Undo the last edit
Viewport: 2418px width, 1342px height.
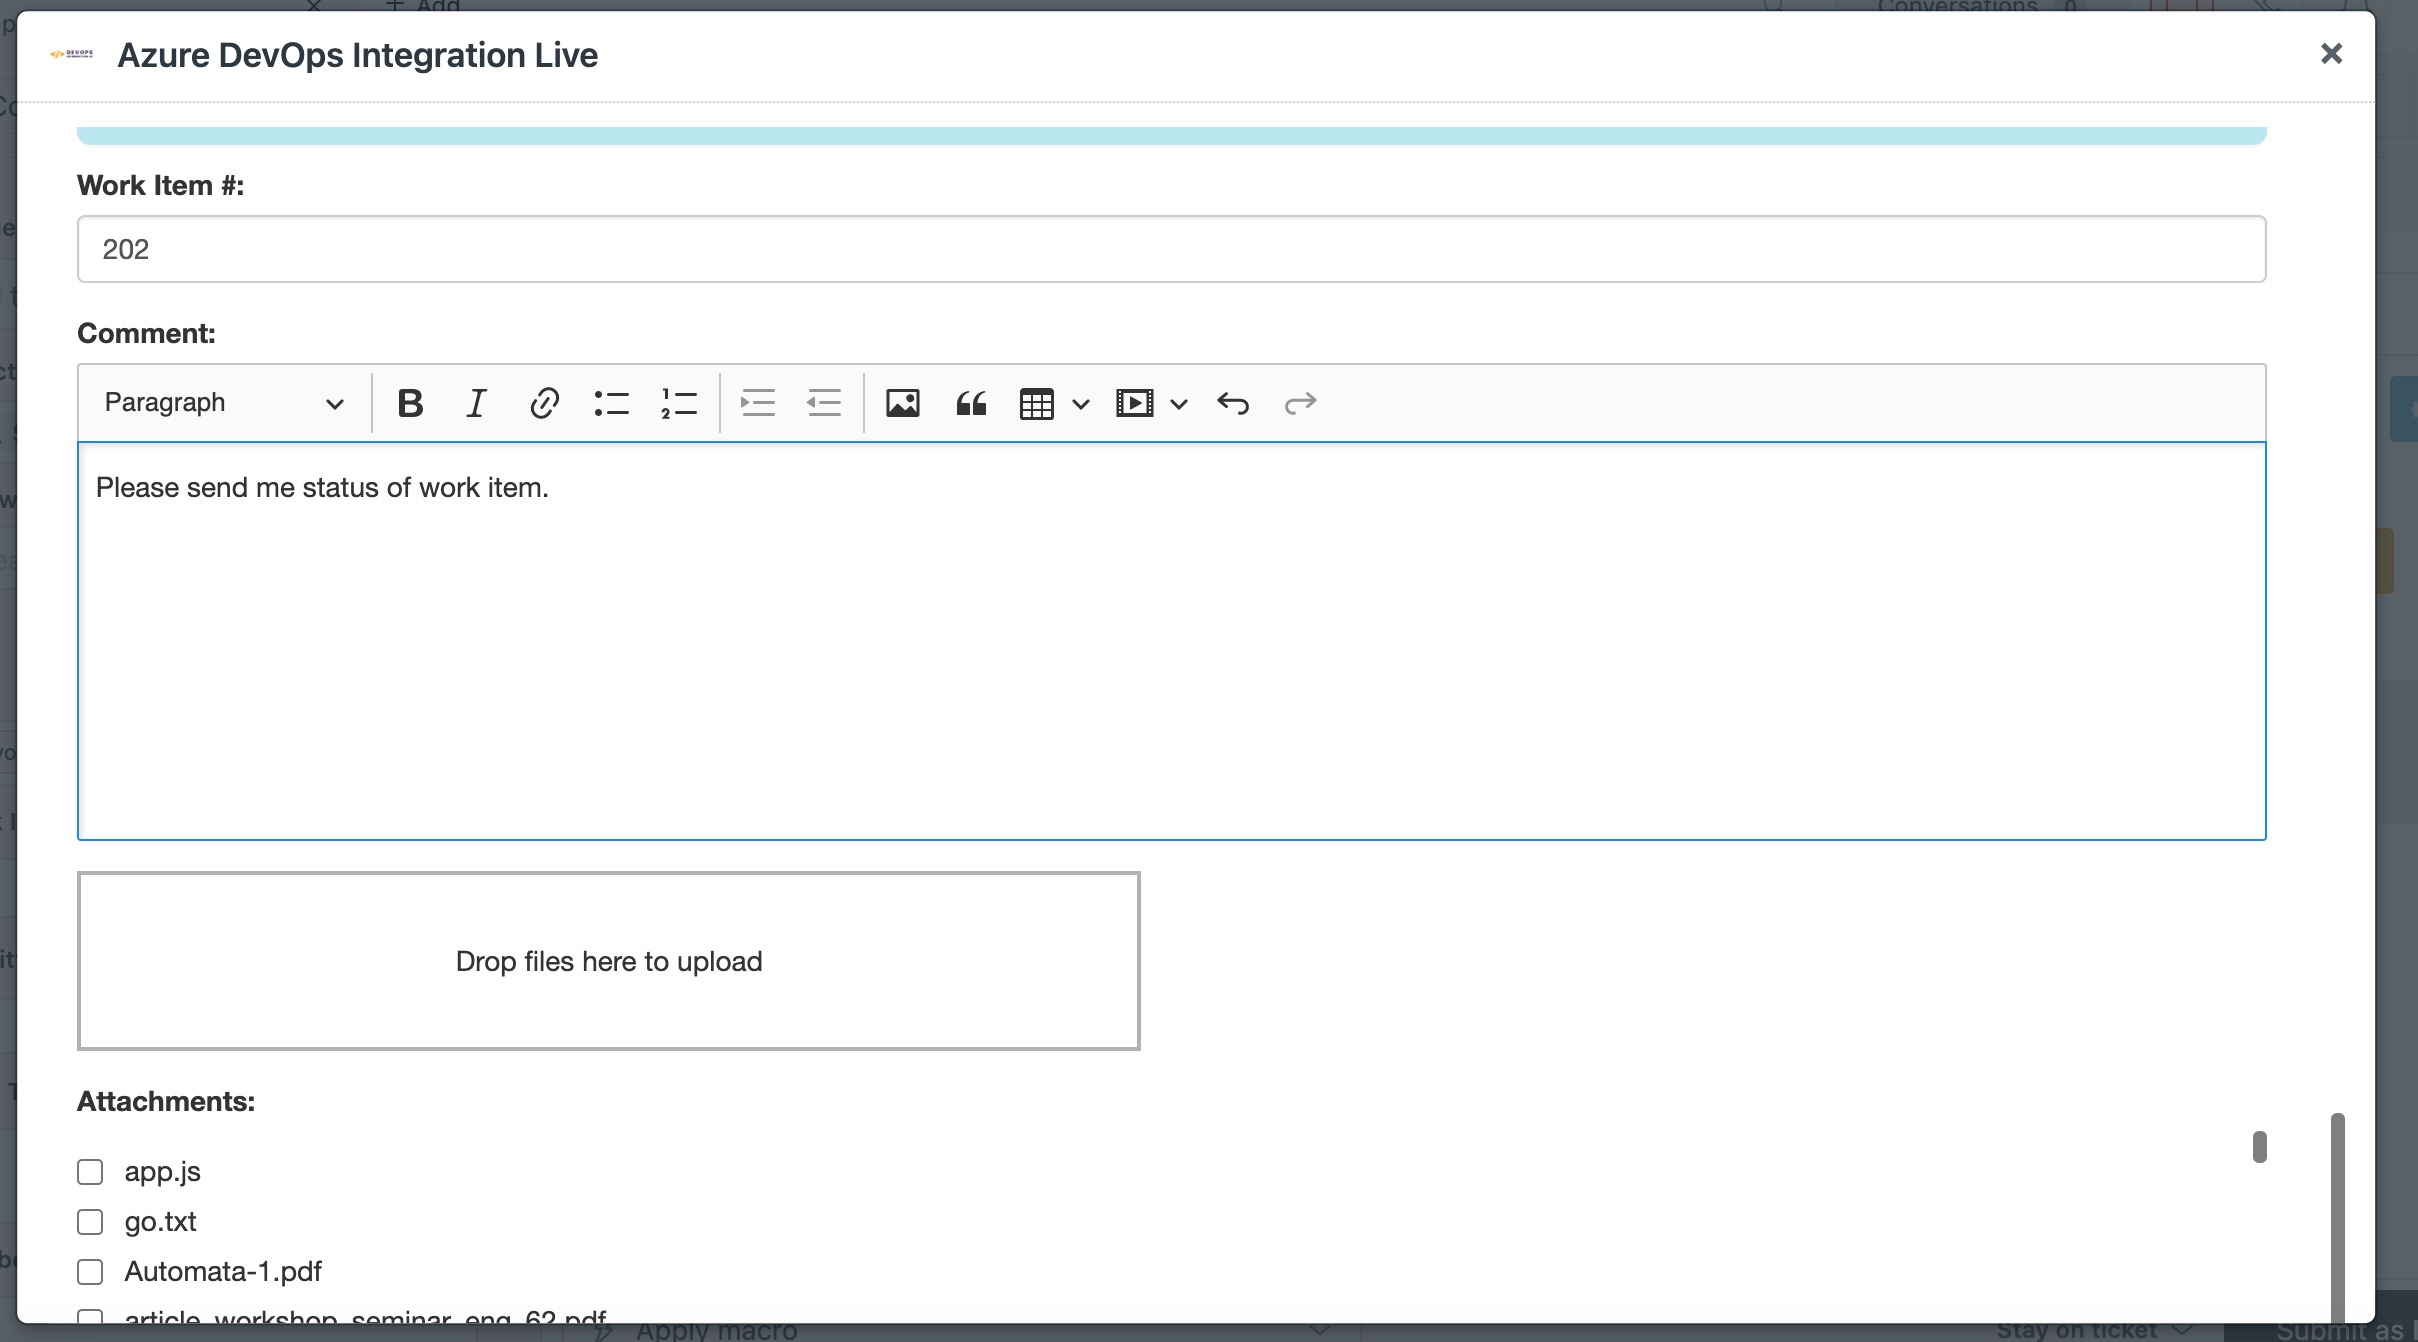(x=1233, y=403)
